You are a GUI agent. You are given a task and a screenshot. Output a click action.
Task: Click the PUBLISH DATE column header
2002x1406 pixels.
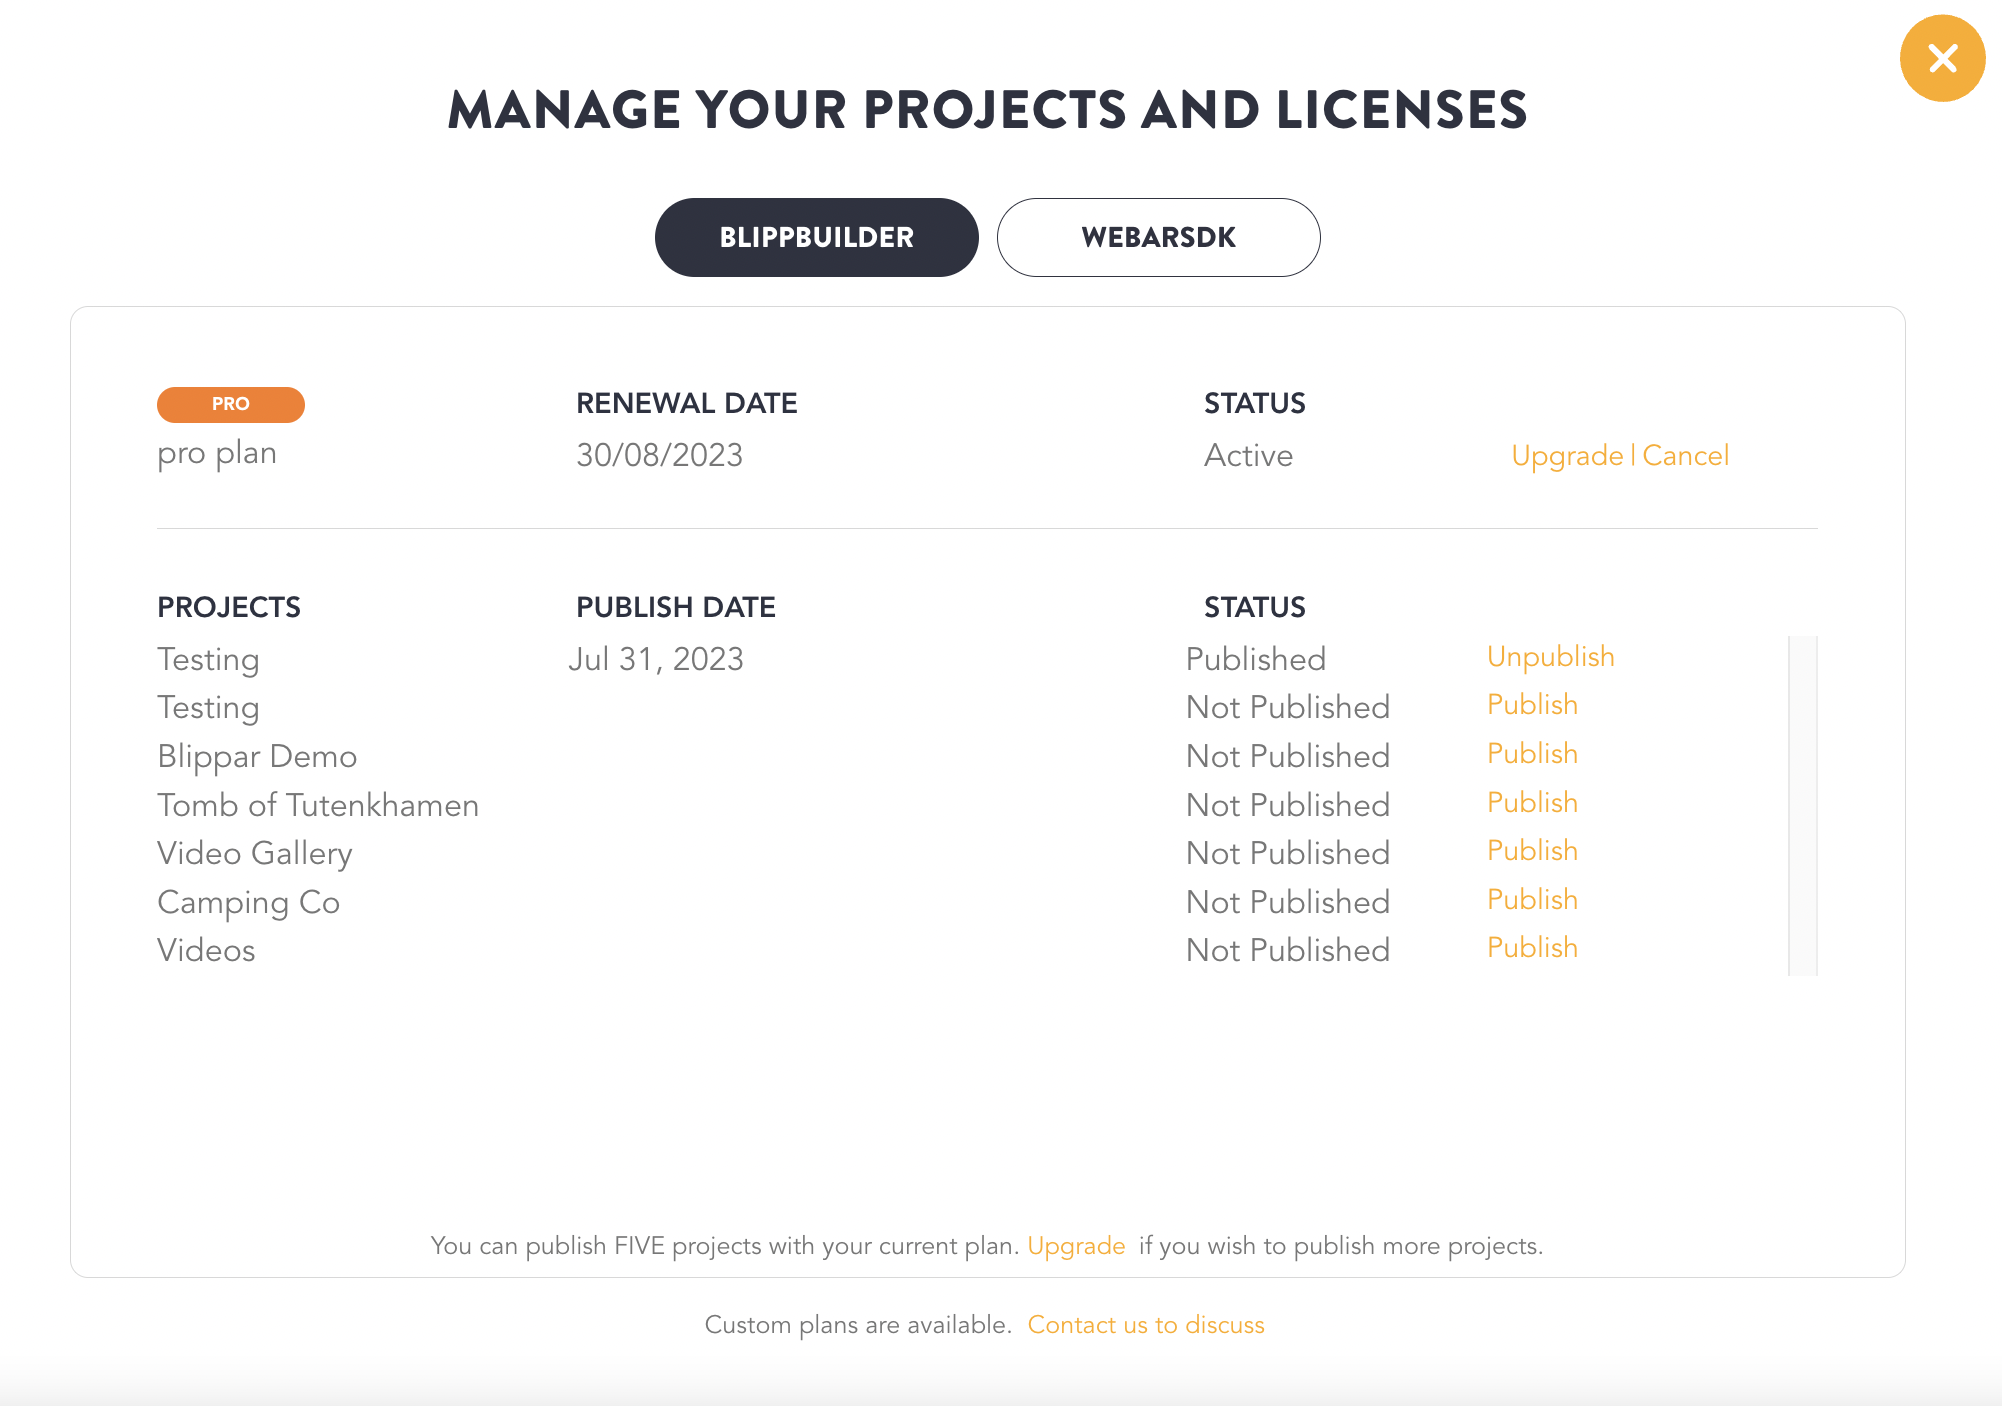pos(676,607)
